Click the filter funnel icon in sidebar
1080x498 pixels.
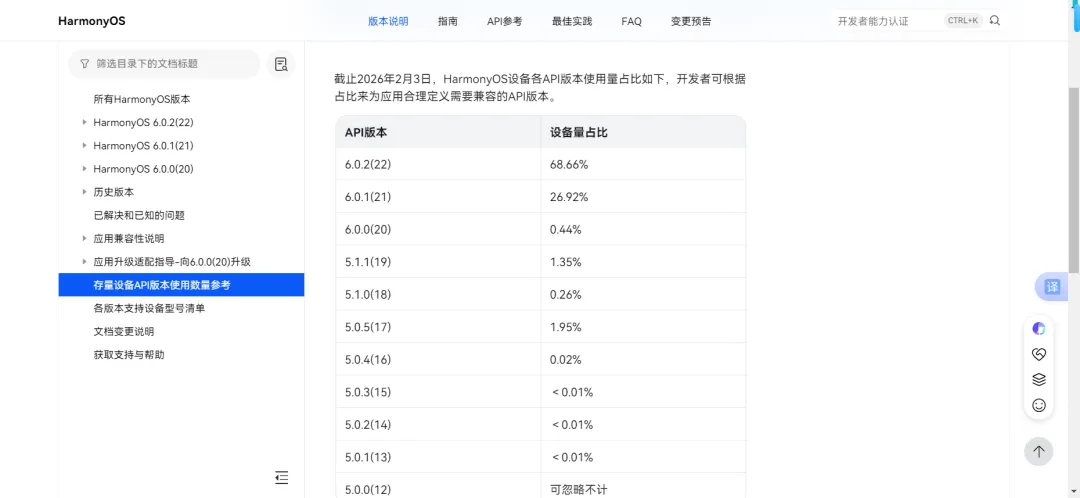click(x=85, y=63)
